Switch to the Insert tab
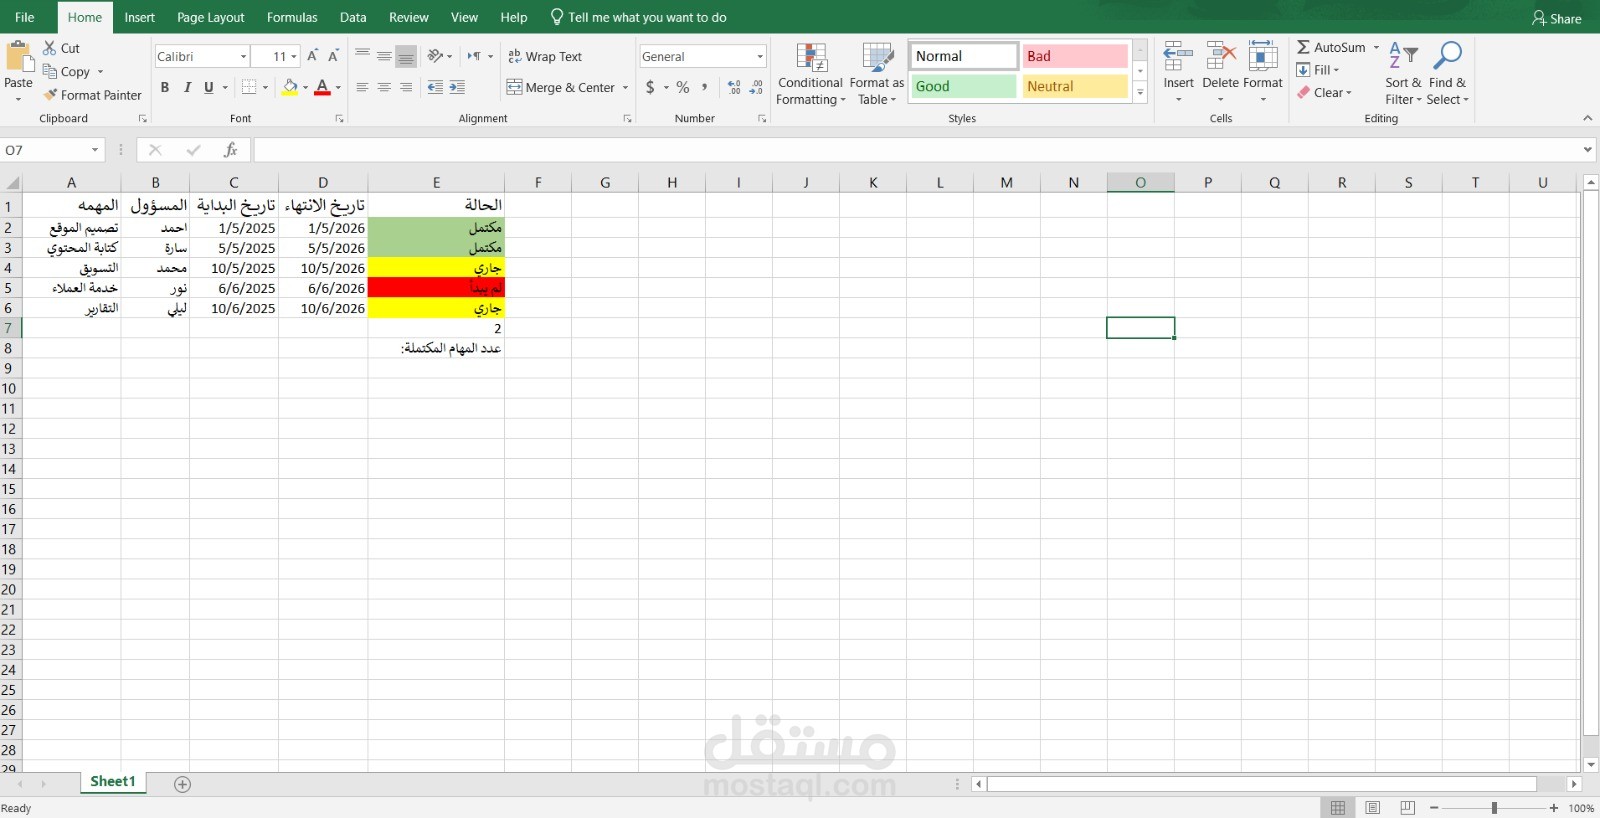This screenshot has height=818, width=1600. (140, 17)
